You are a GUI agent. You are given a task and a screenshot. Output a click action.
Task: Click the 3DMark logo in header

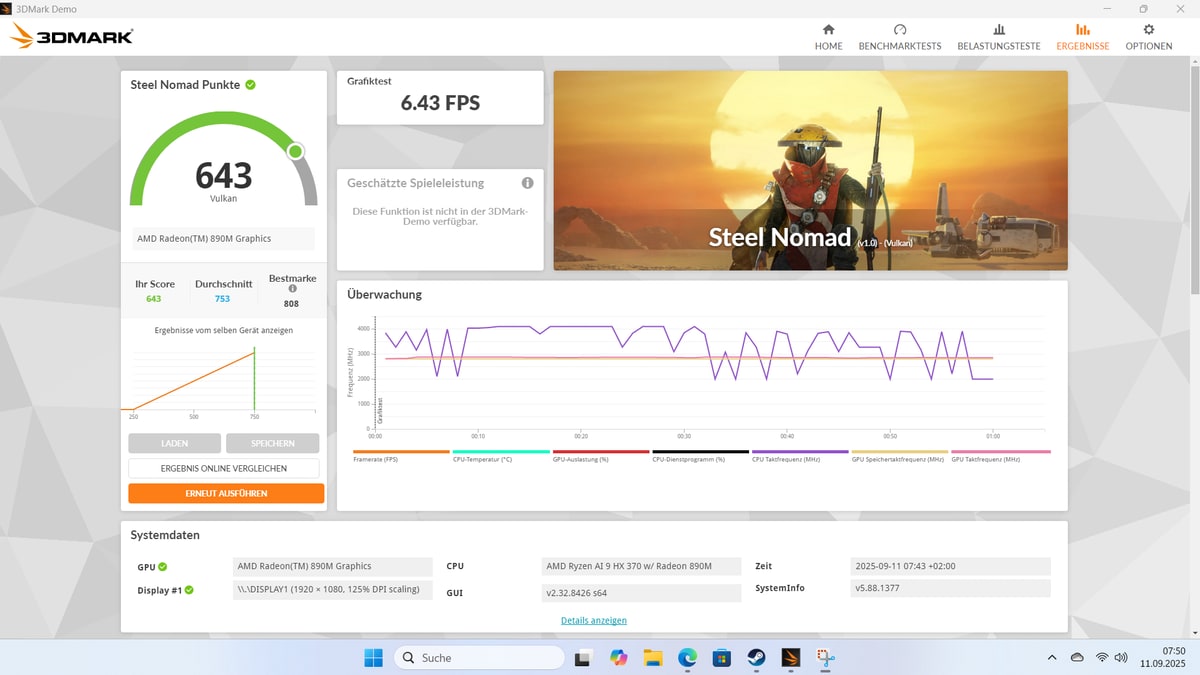(72, 37)
